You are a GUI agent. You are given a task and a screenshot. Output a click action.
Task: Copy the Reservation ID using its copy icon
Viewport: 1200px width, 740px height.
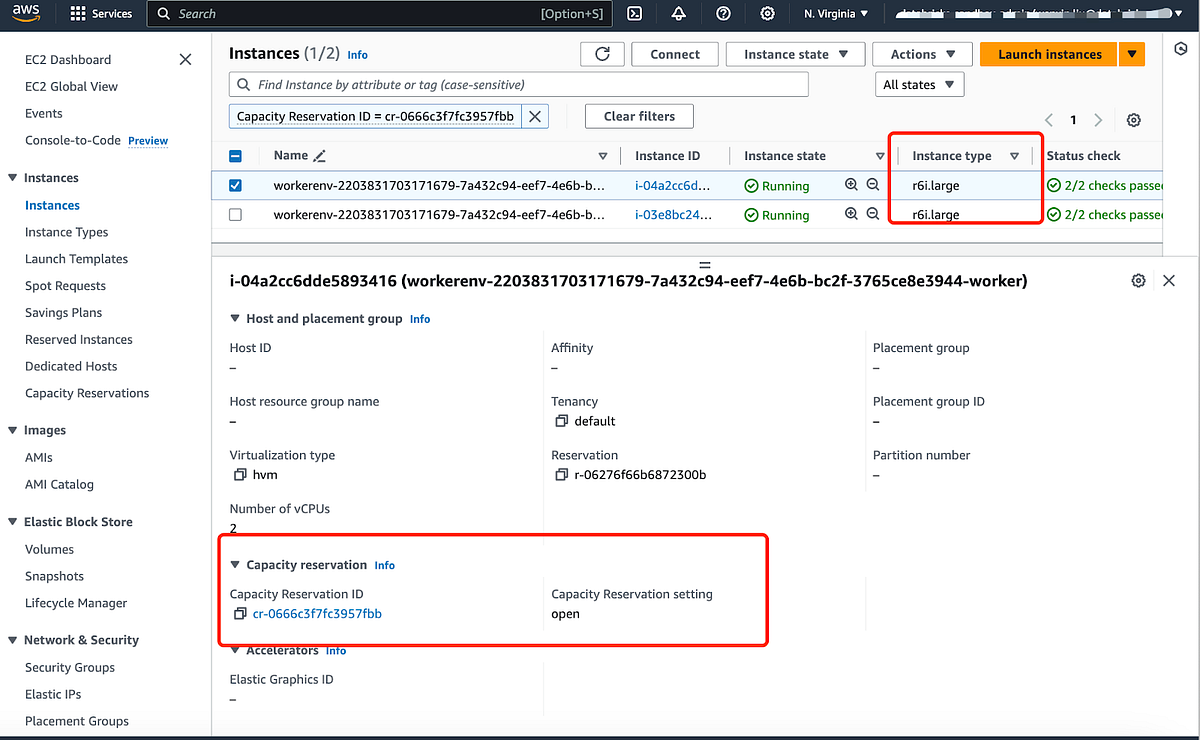tap(561, 475)
